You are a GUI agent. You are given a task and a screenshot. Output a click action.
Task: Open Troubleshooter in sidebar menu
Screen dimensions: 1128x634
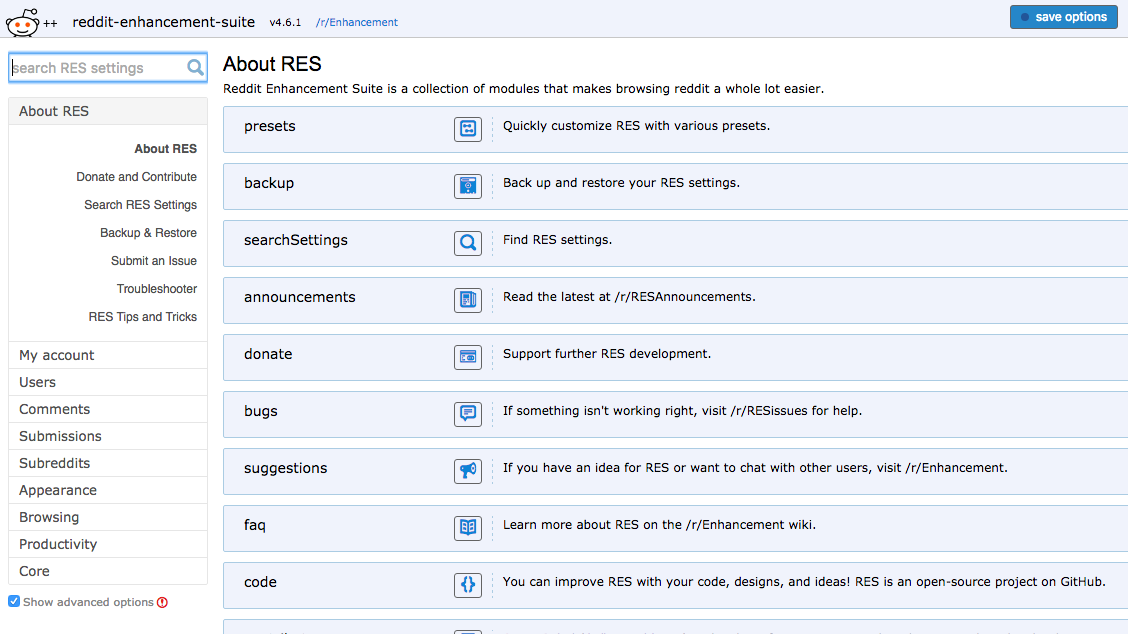[x=157, y=289]
